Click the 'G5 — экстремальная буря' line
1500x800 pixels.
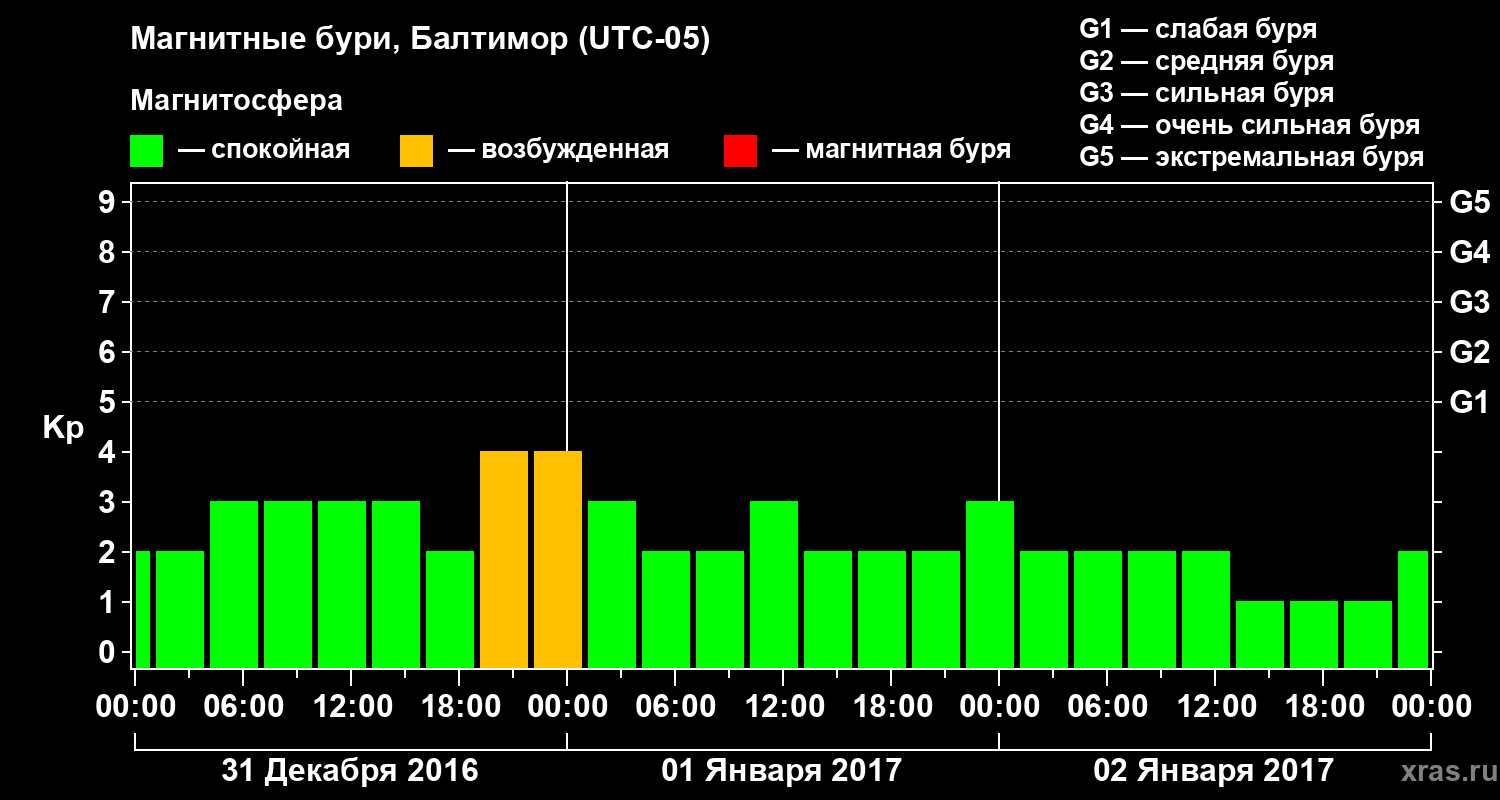click(1252, 157)
